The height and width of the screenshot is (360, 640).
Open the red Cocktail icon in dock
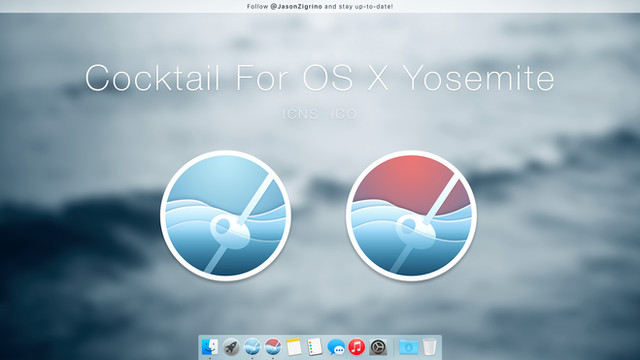coord(273,347)
